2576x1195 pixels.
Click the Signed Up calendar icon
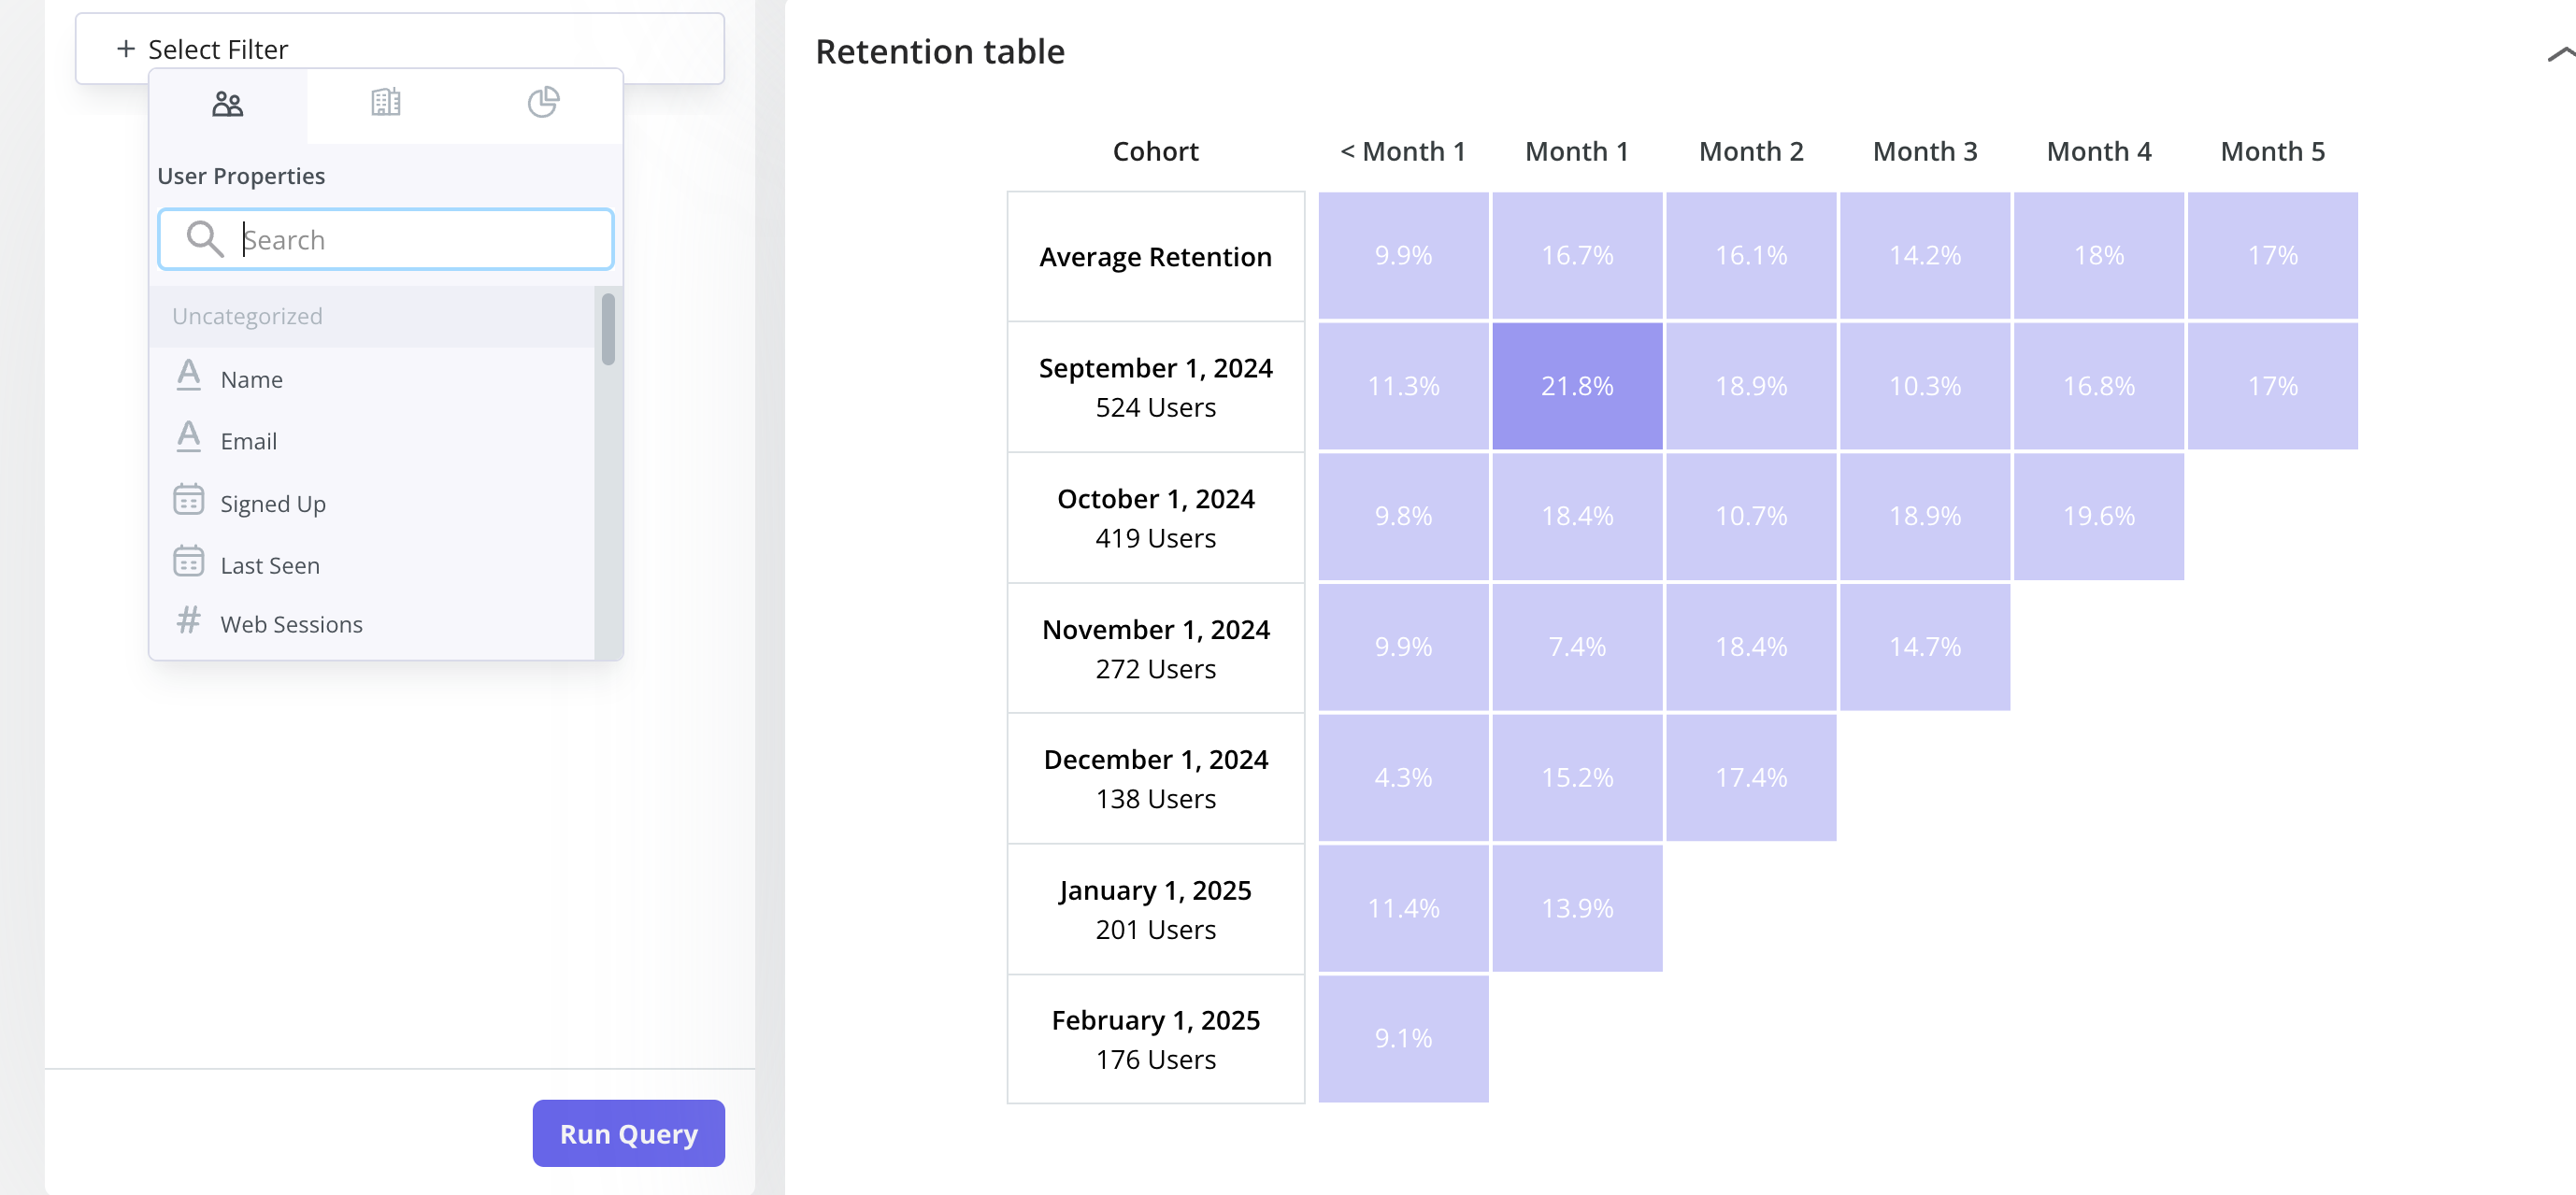187,503
